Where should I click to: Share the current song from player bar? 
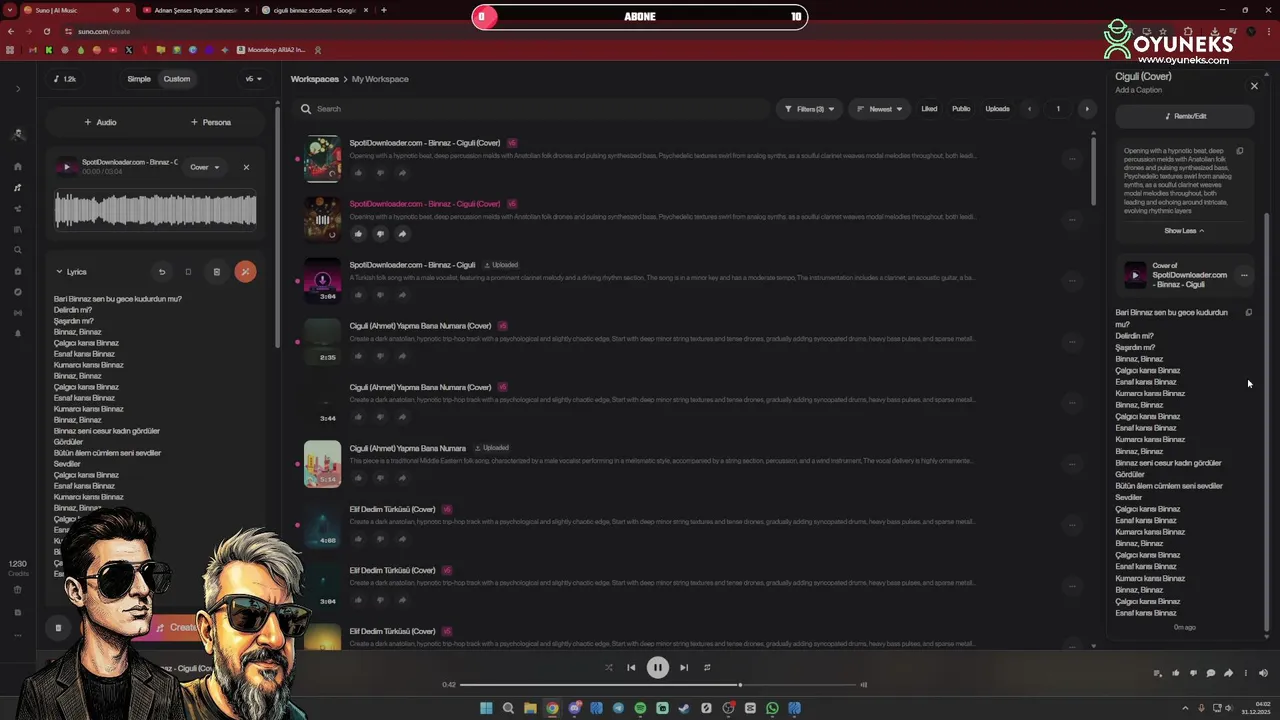point(1228,673)
